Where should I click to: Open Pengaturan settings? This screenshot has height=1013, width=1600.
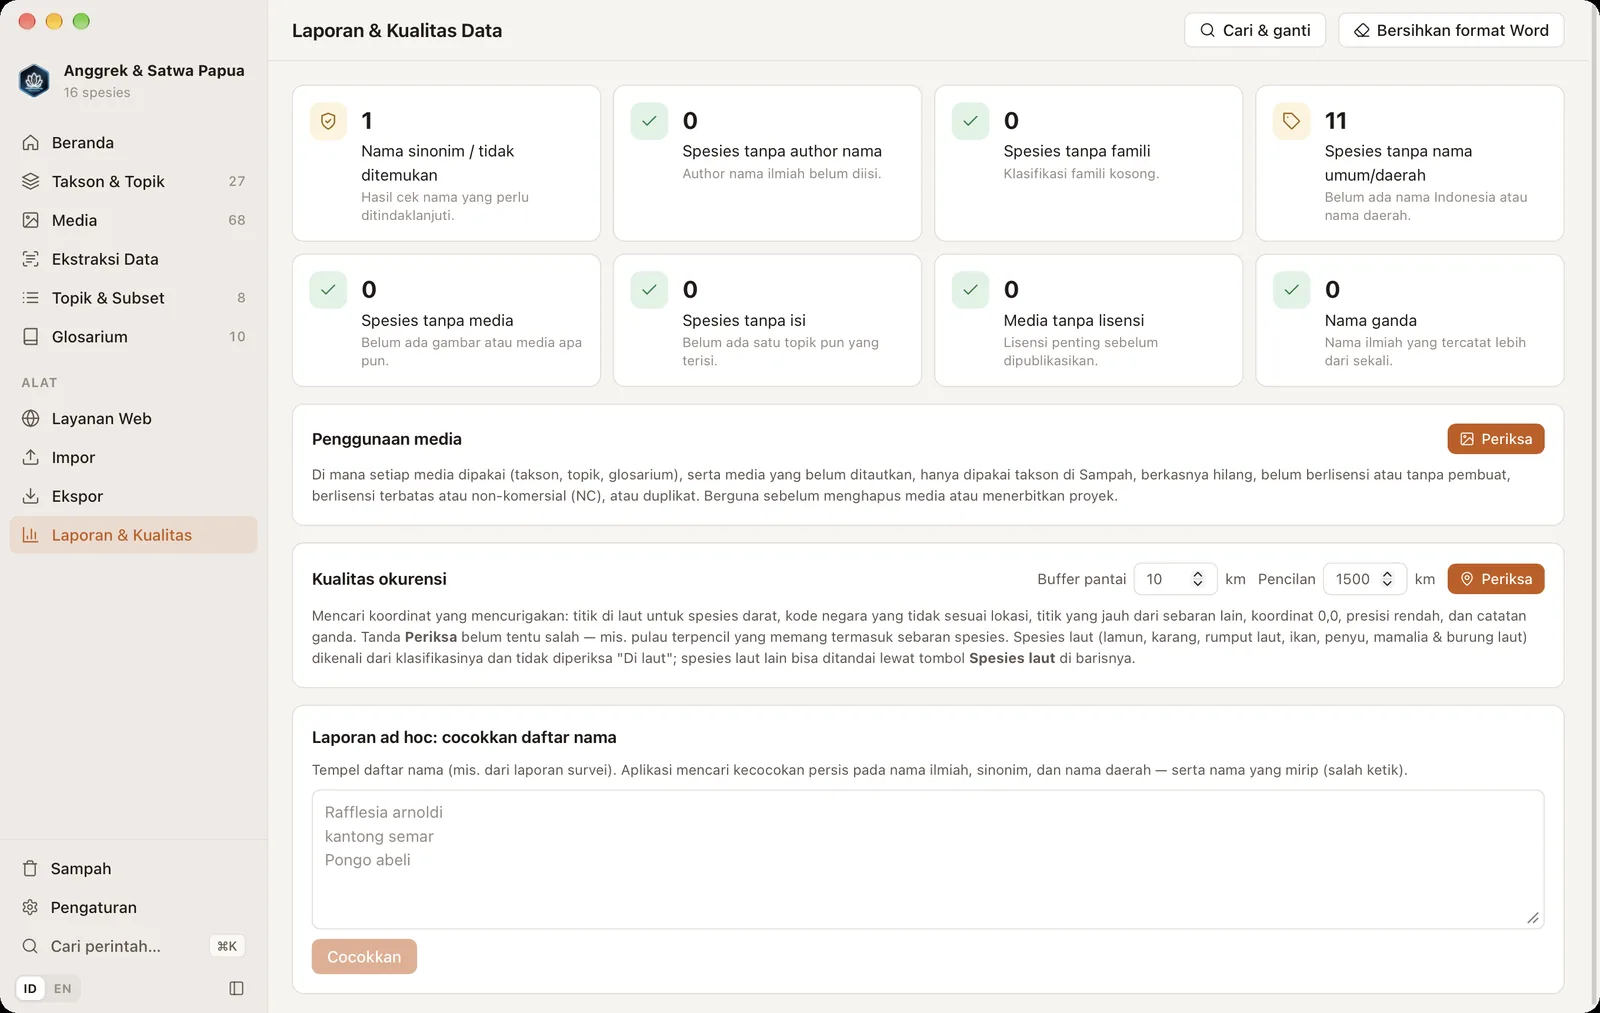[133, 908]
